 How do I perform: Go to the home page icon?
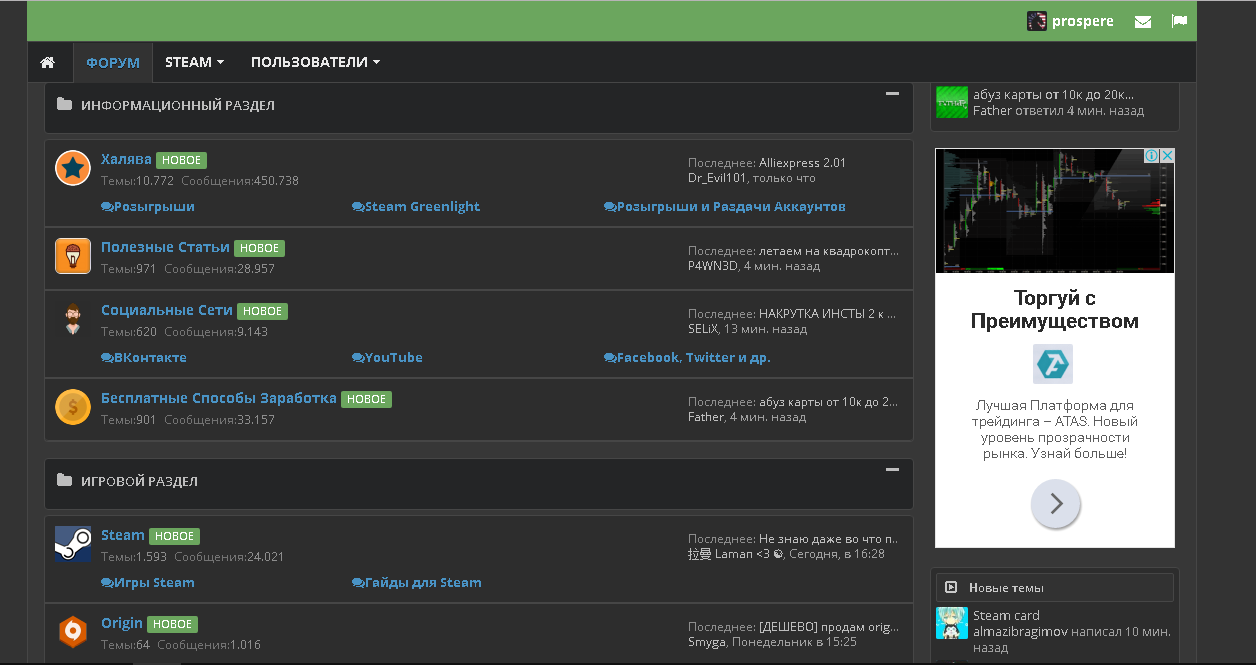click(x=47, y=62)
